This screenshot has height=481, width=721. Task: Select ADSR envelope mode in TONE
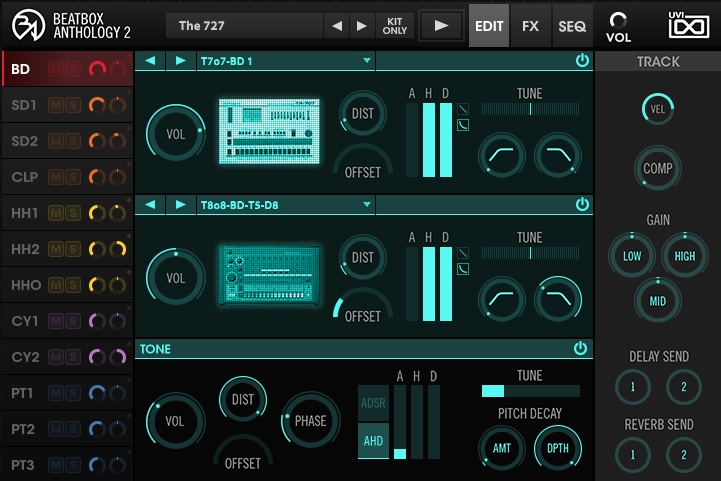(373, 403)
